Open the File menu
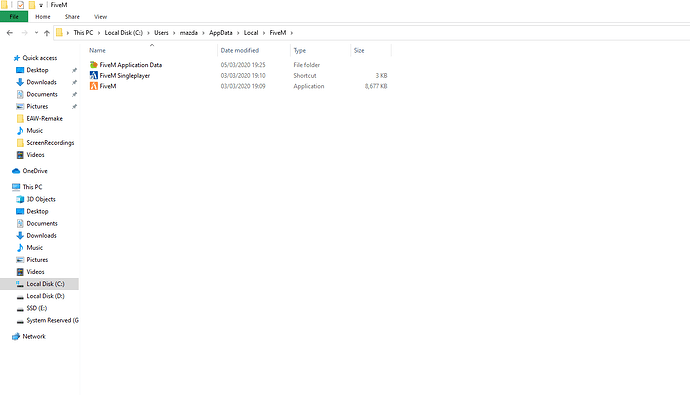 [14, 17]
